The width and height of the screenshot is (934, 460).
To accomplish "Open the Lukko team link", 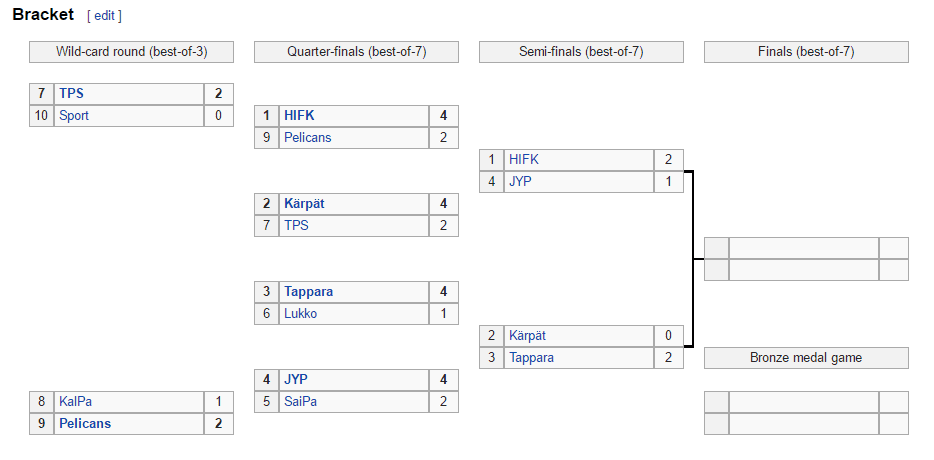I will coord(301,314).
